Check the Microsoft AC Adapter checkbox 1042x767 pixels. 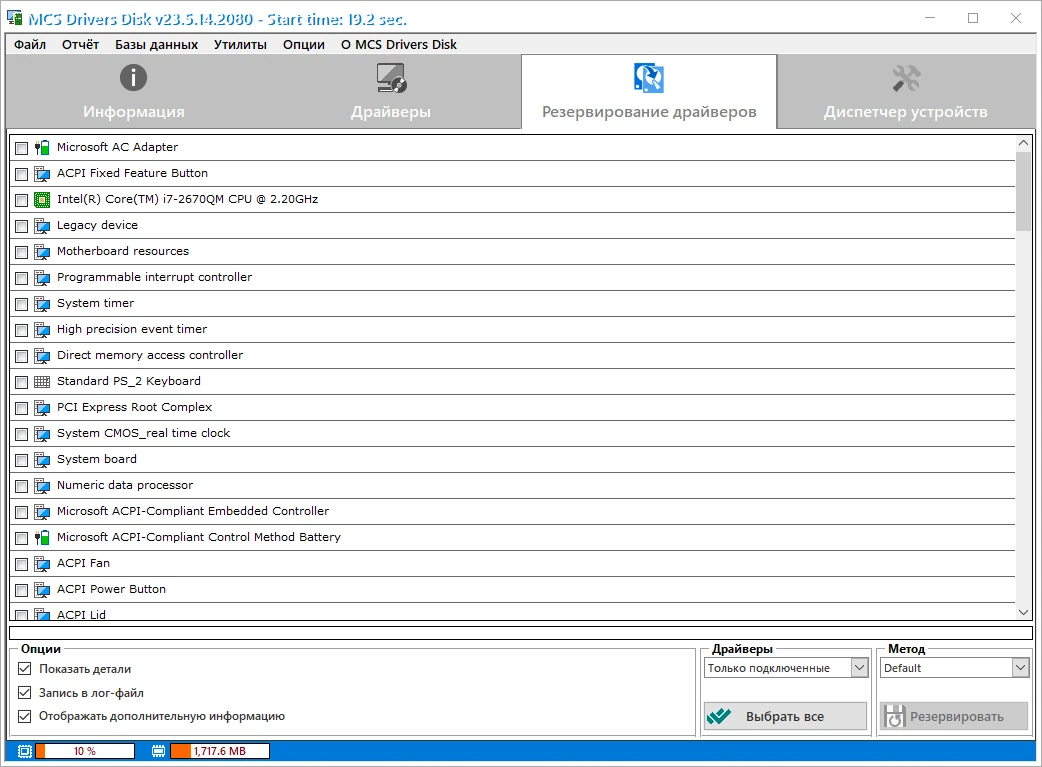21,148
